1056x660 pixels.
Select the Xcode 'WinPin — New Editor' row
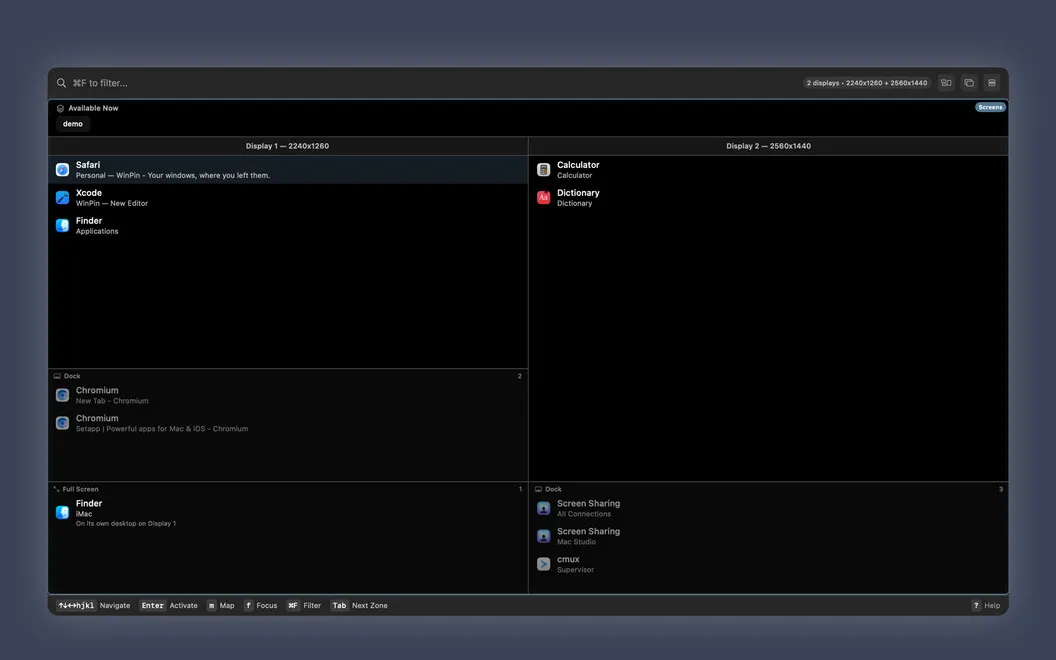coord(288,197)
